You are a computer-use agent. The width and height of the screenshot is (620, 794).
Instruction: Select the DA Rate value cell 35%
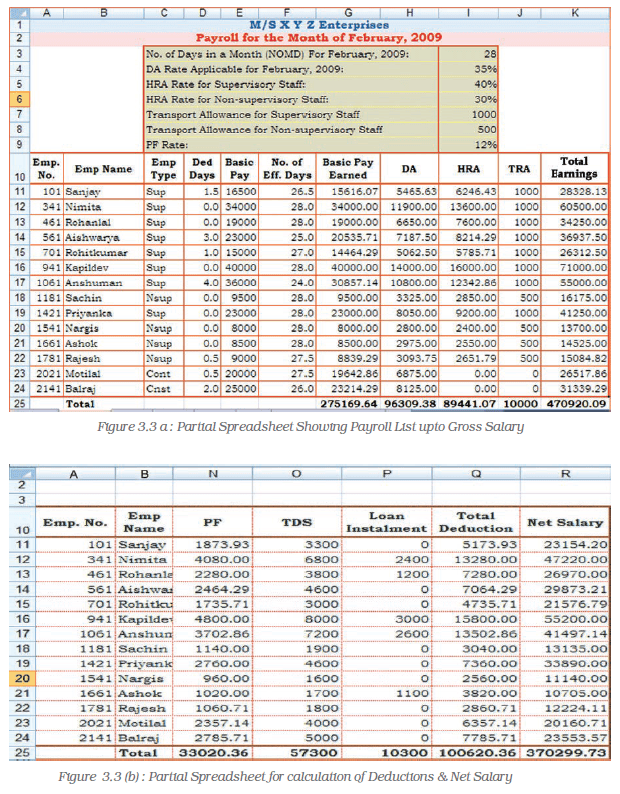point(468,69)
